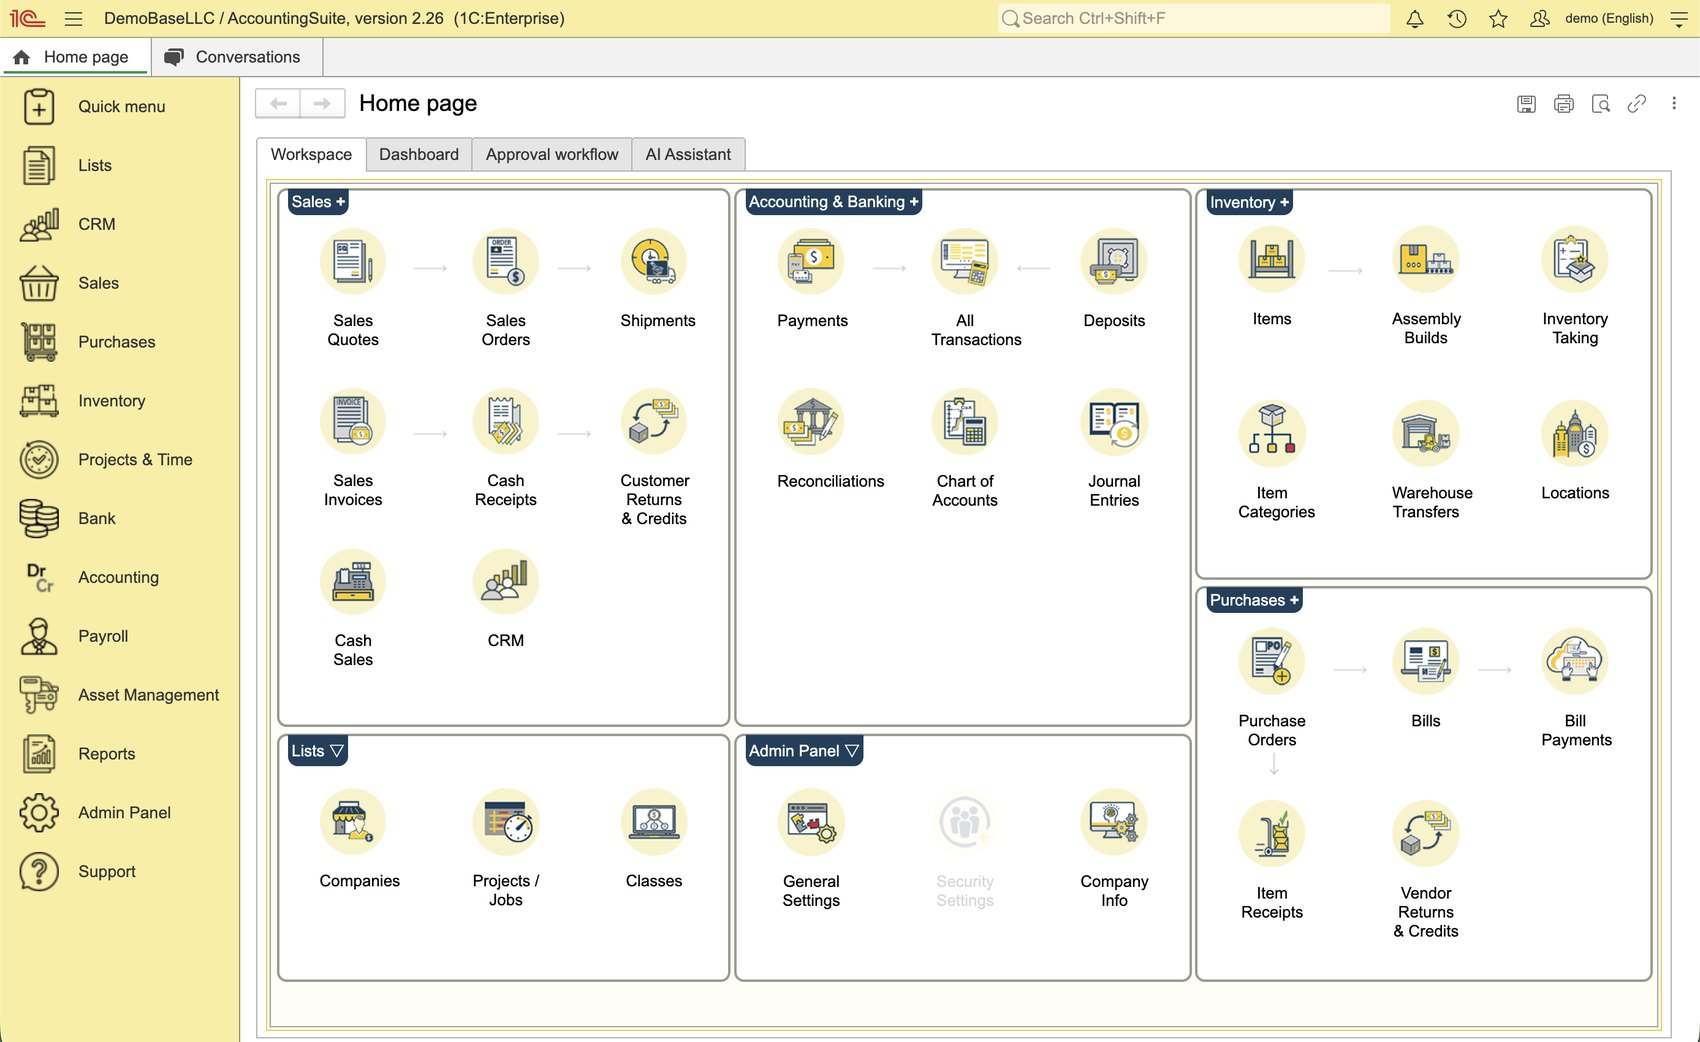Open the Cash Sales register icon

click(353, 582)
